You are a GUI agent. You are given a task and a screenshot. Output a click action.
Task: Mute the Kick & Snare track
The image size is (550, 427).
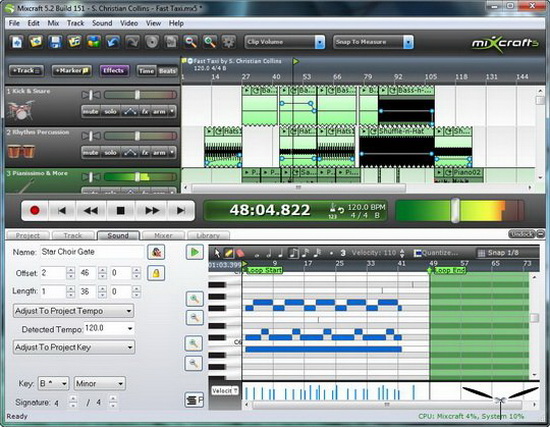[90, 112]
